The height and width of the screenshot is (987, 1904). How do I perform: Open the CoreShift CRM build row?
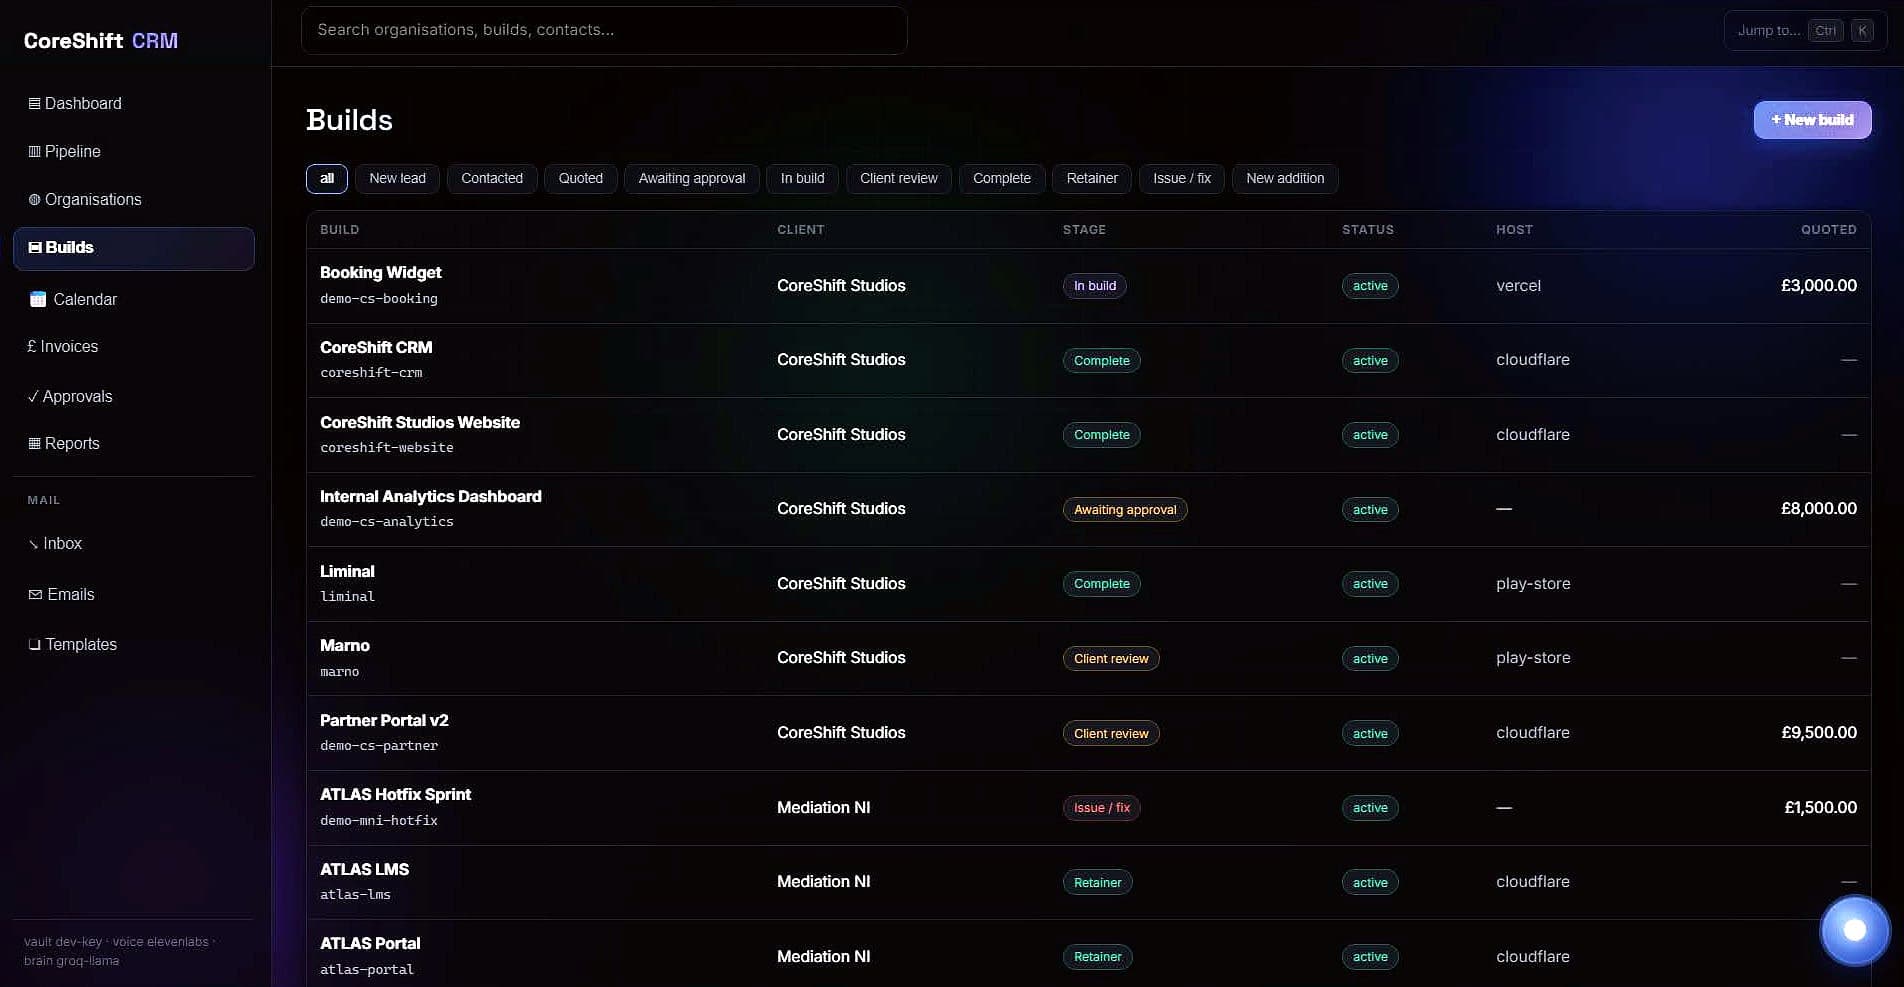[x=1088, y=360]
